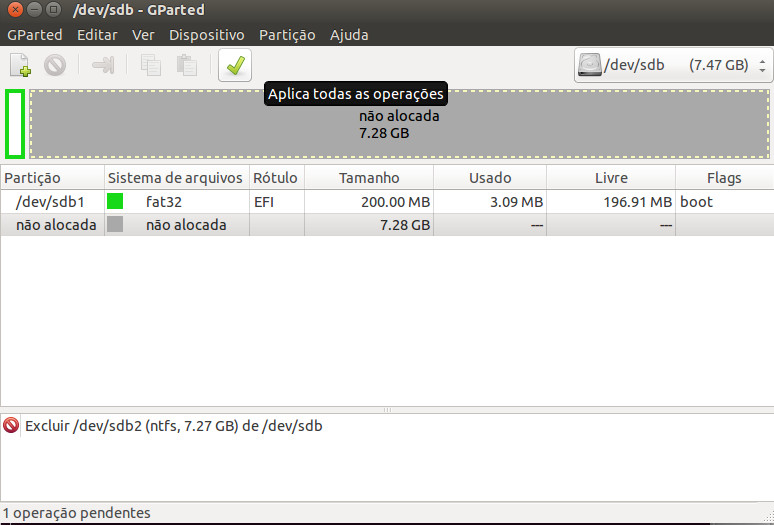Viewport: 774px width, 525px height.
Task: Click the delete partition toolbar icon
Action: click(x=55, y=65)
